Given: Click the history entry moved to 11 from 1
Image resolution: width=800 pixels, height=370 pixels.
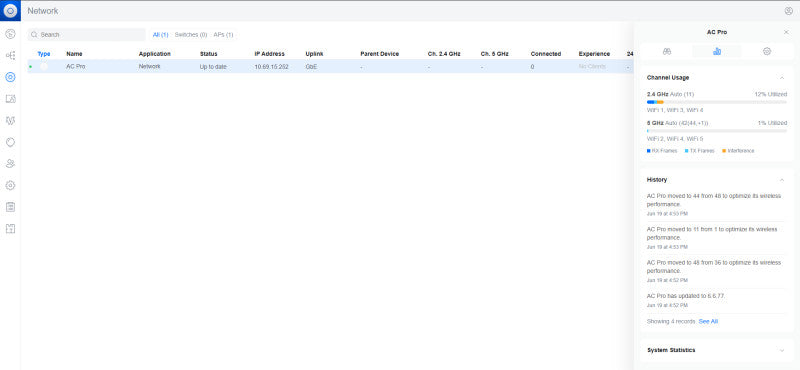Looking at the screenshot, I should point(716,237).
